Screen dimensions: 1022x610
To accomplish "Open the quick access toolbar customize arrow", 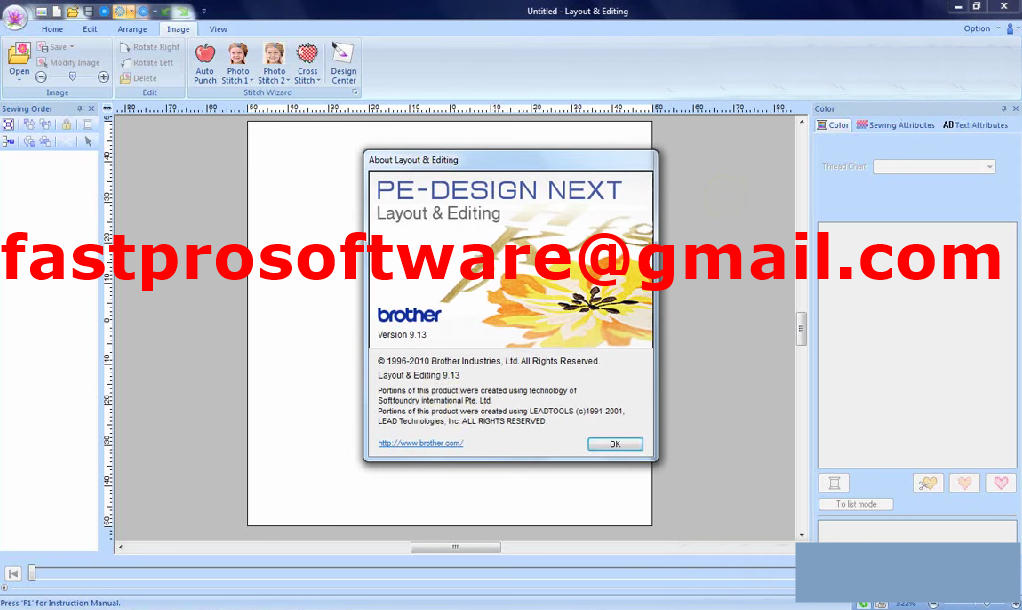I will 204,11.
